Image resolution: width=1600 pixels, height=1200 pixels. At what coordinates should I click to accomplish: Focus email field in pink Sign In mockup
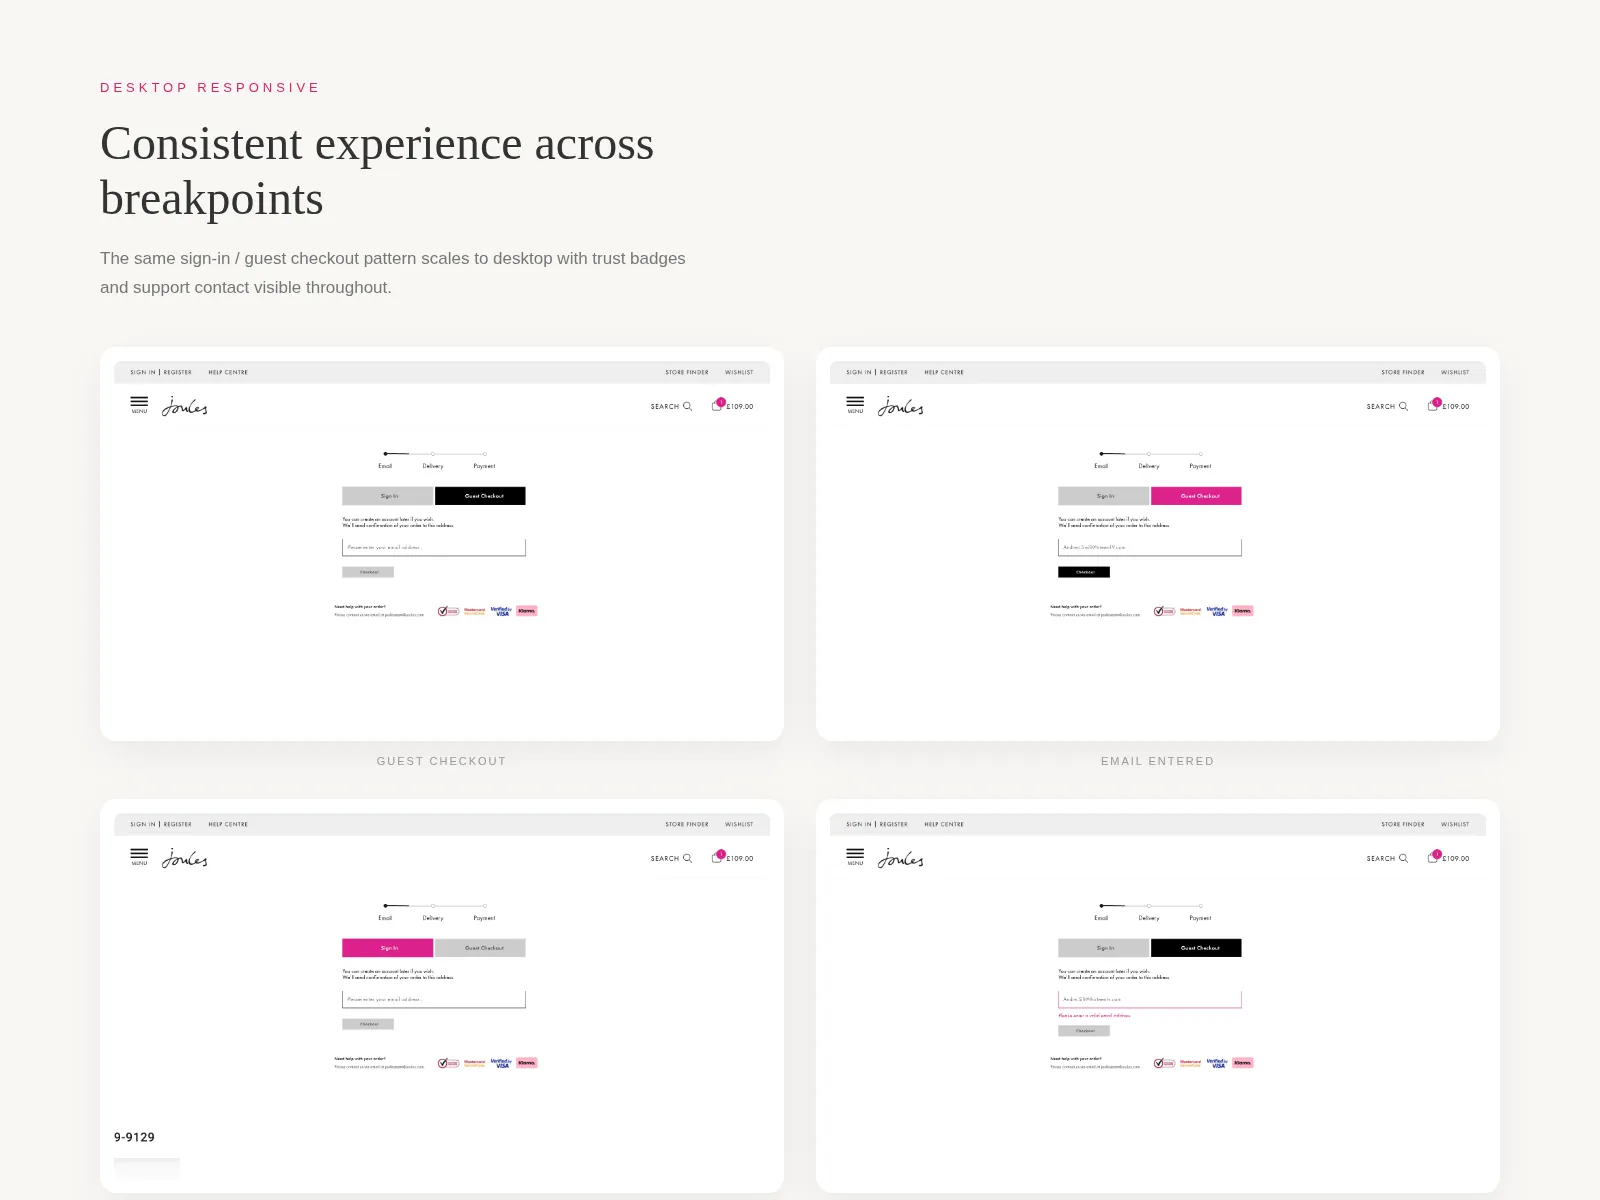tap(434, 999)
